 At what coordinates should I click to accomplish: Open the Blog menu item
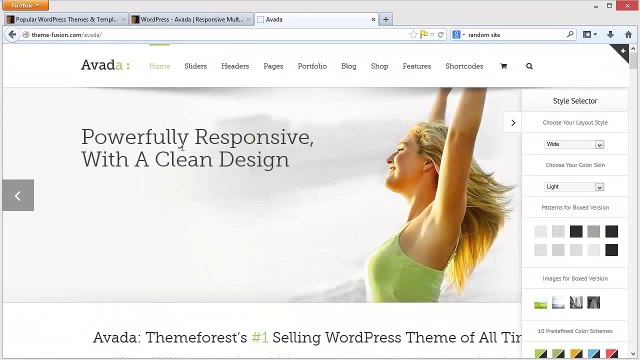pos(349,66)
